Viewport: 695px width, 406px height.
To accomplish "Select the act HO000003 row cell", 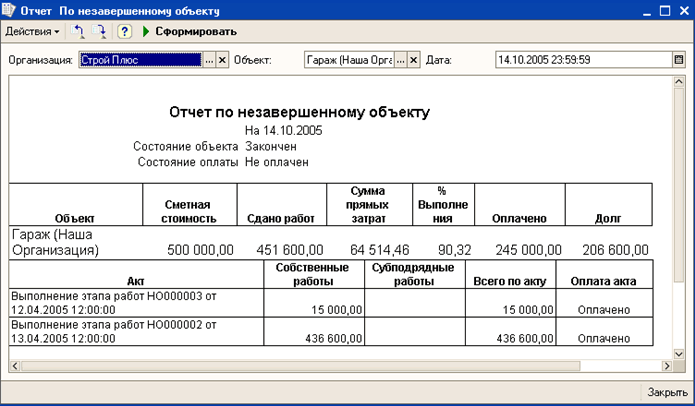I will pyautogui.click(x=136, y=302).
